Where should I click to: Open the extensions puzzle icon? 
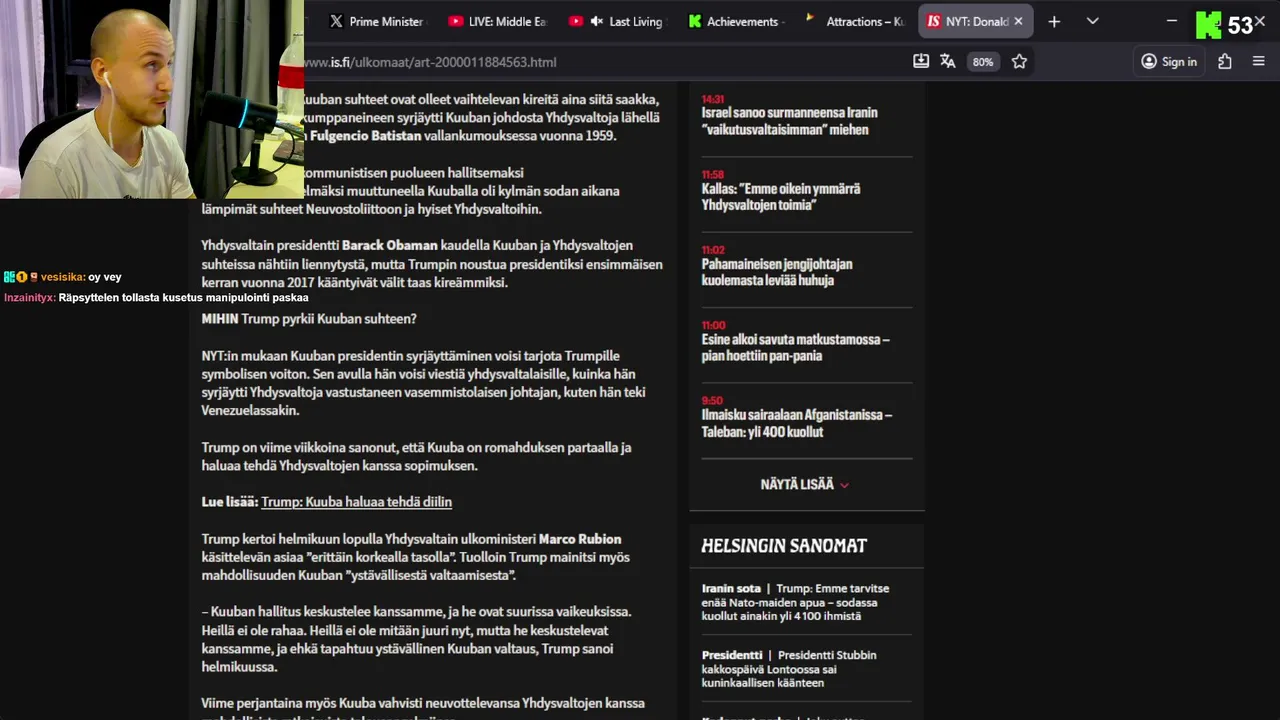pyautogui.click(x=1224, y=61)
